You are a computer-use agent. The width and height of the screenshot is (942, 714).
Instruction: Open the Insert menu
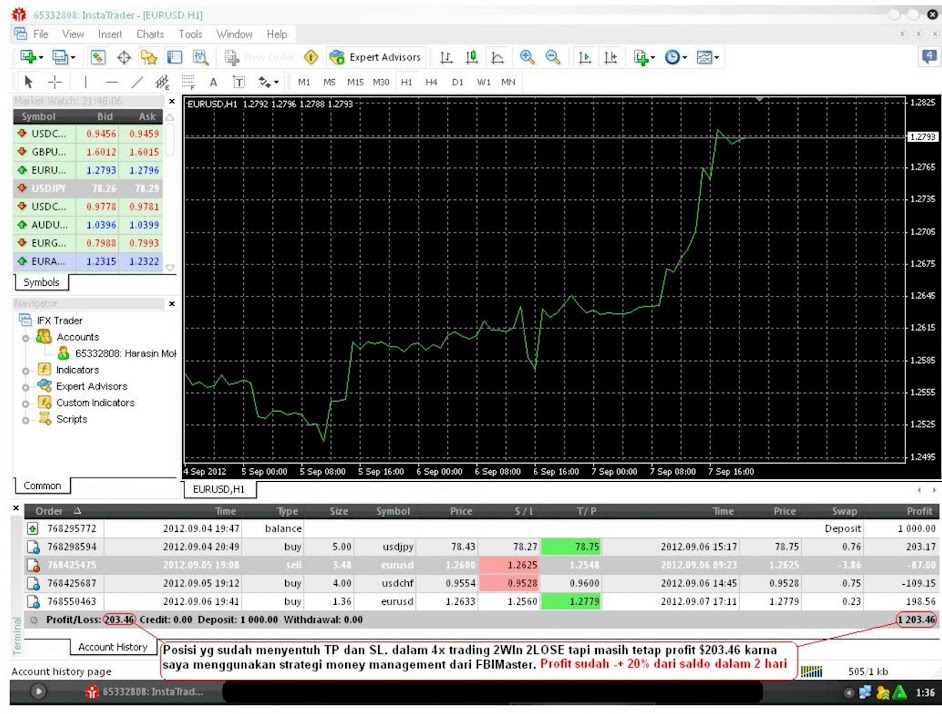pyautogui.click(x=110, y=34)
